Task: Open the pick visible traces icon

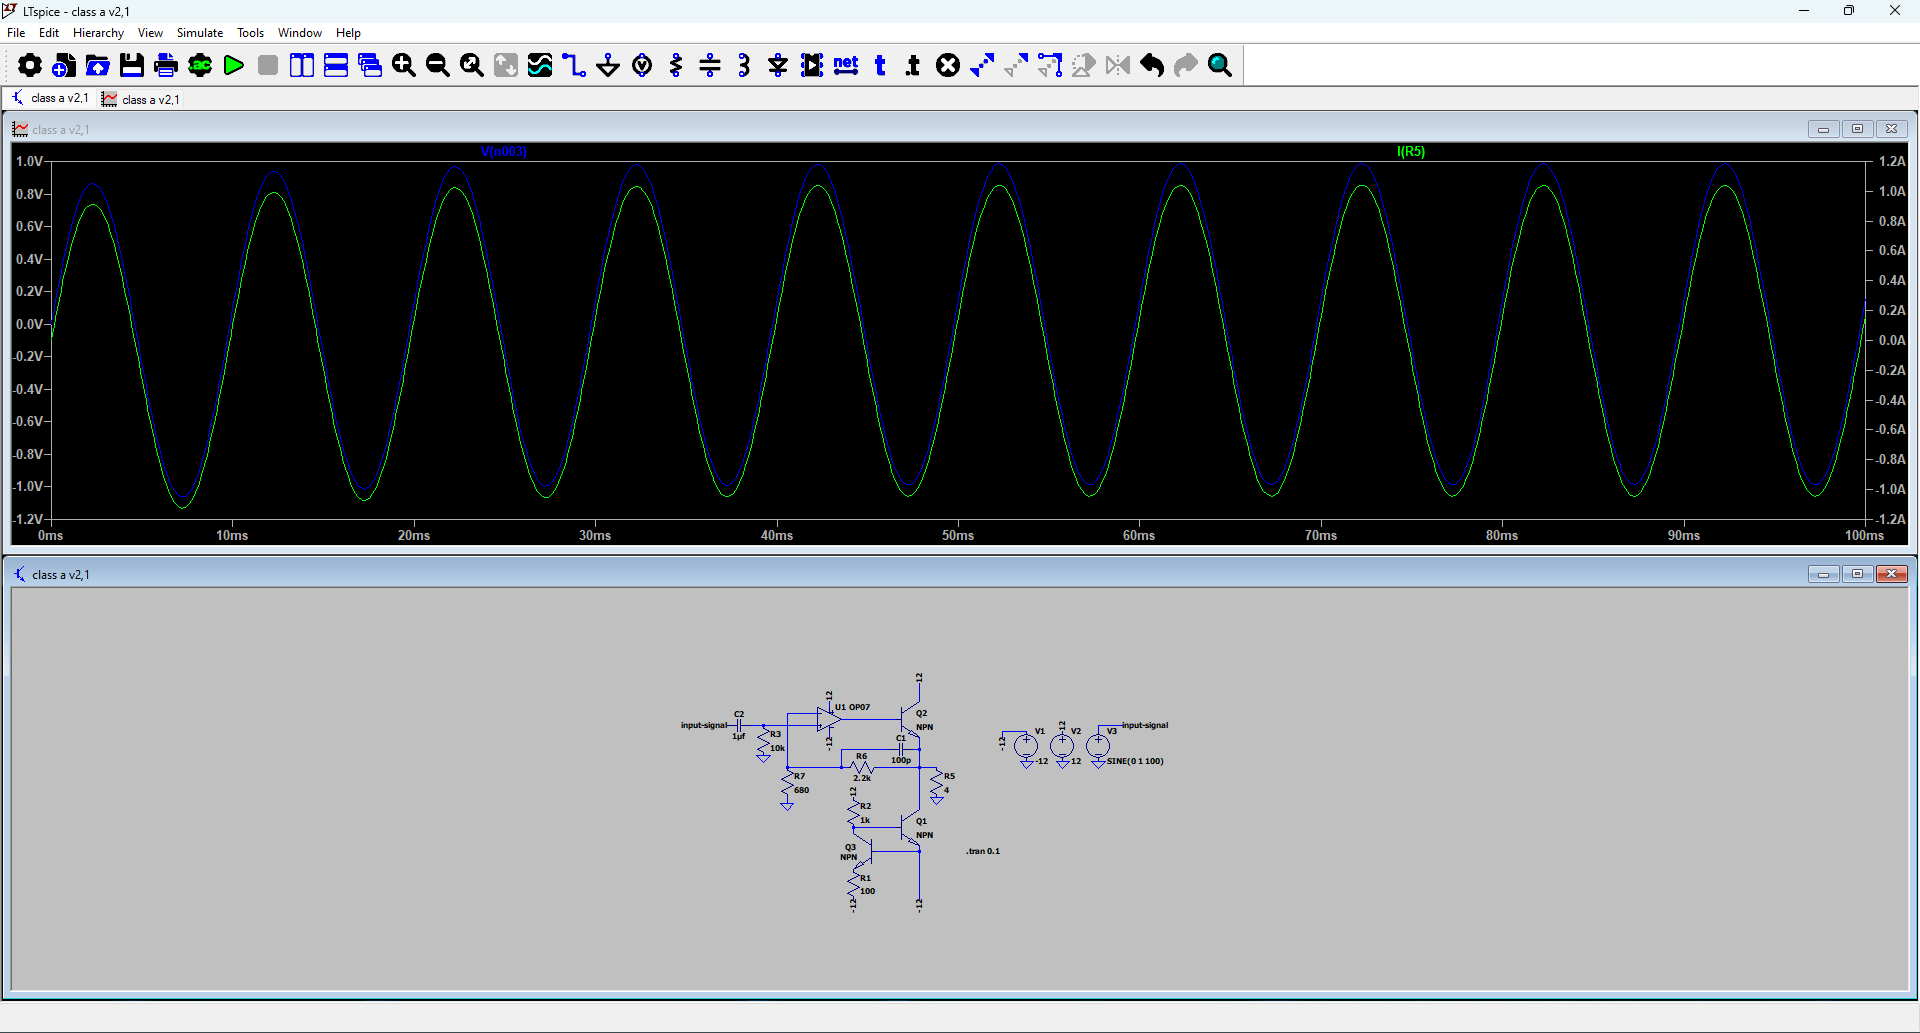Action: pos(540,66)
